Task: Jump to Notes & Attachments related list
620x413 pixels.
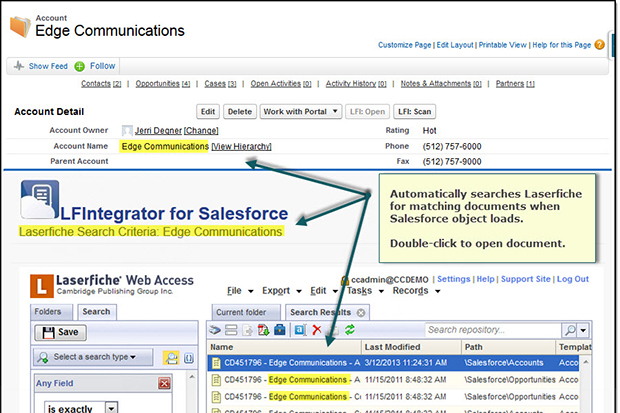Action: coord(441,83)
